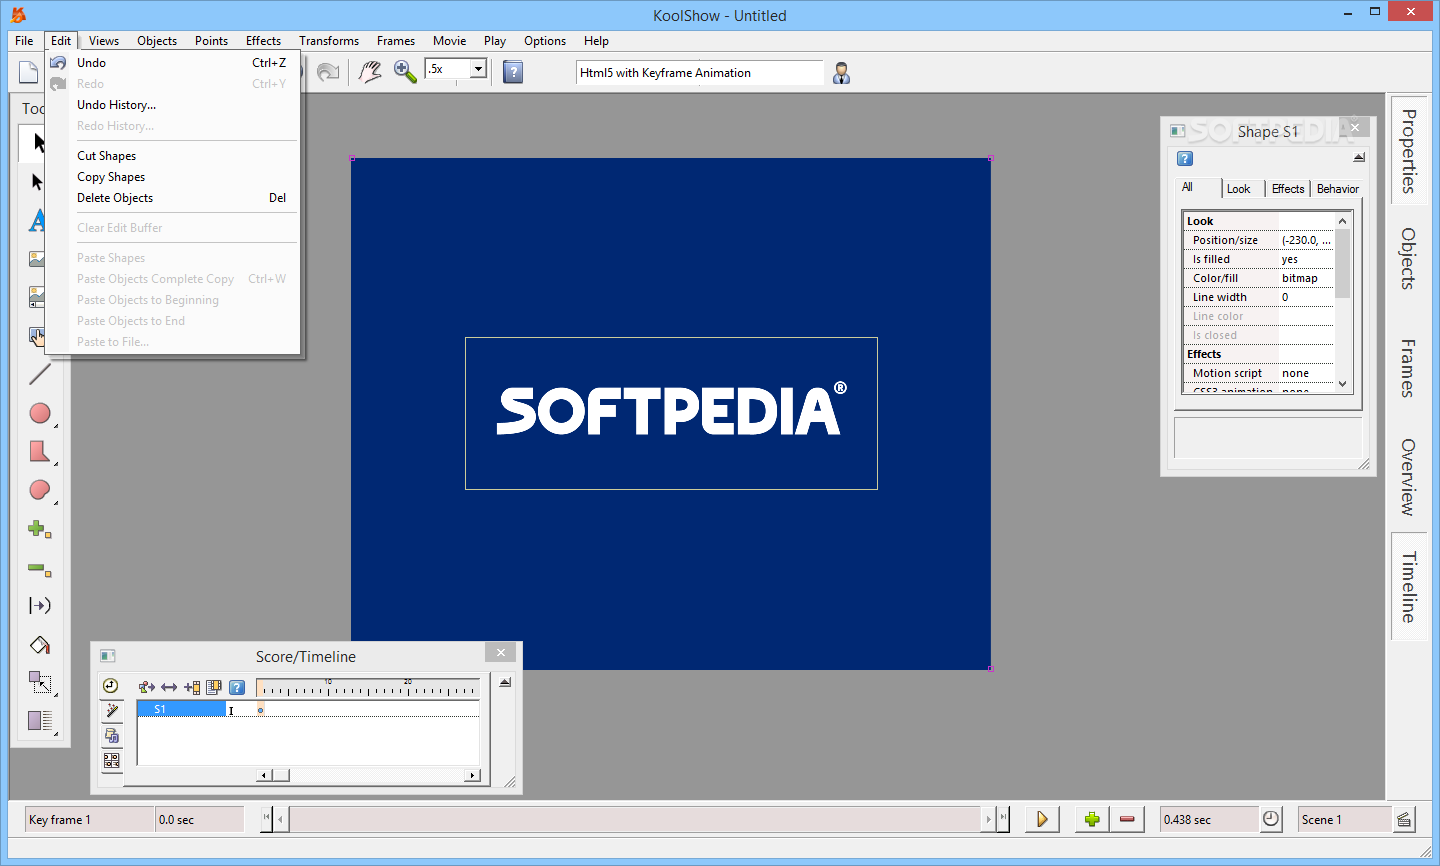Switch to the Behavior tab
The width and height of the screenshot is (1440, 866).
[1337, 189]
